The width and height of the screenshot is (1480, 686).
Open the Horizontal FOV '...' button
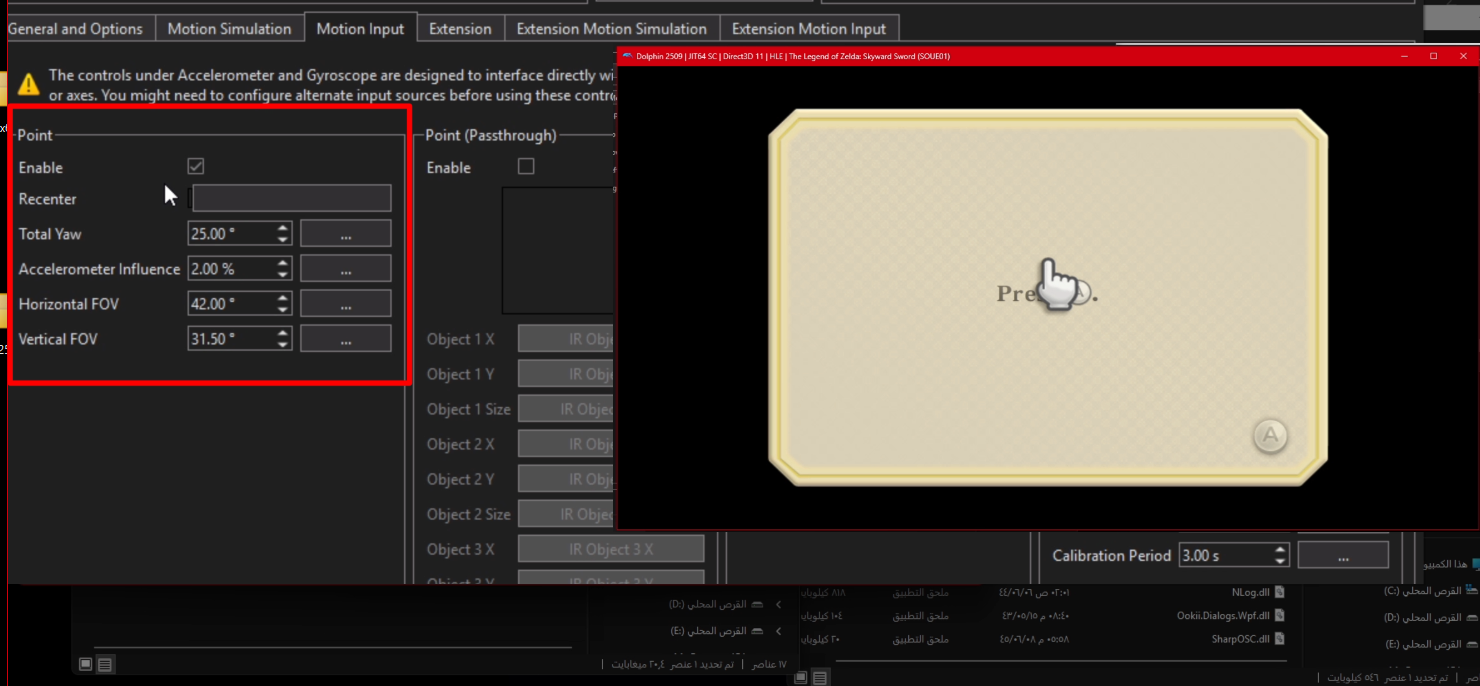pos(345,303)
